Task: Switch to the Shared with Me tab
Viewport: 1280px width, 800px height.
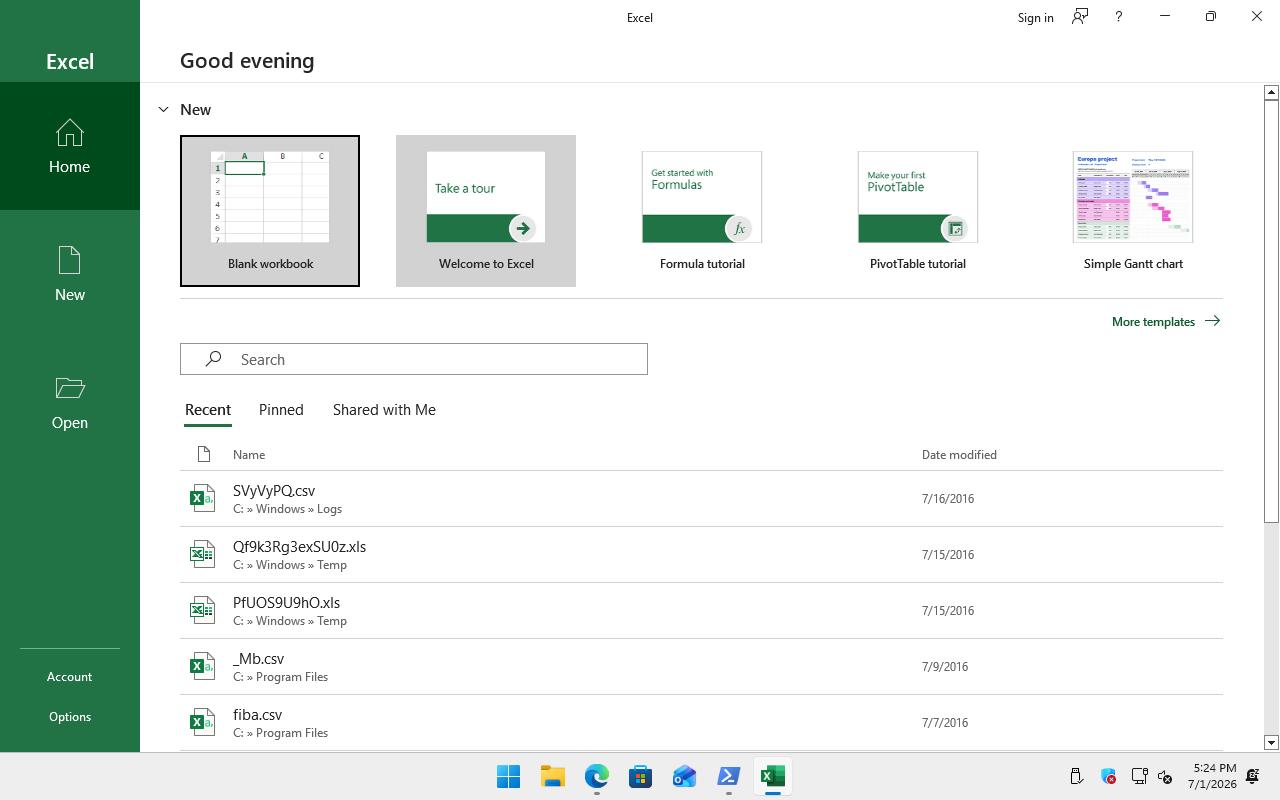Action: [384, 410]
